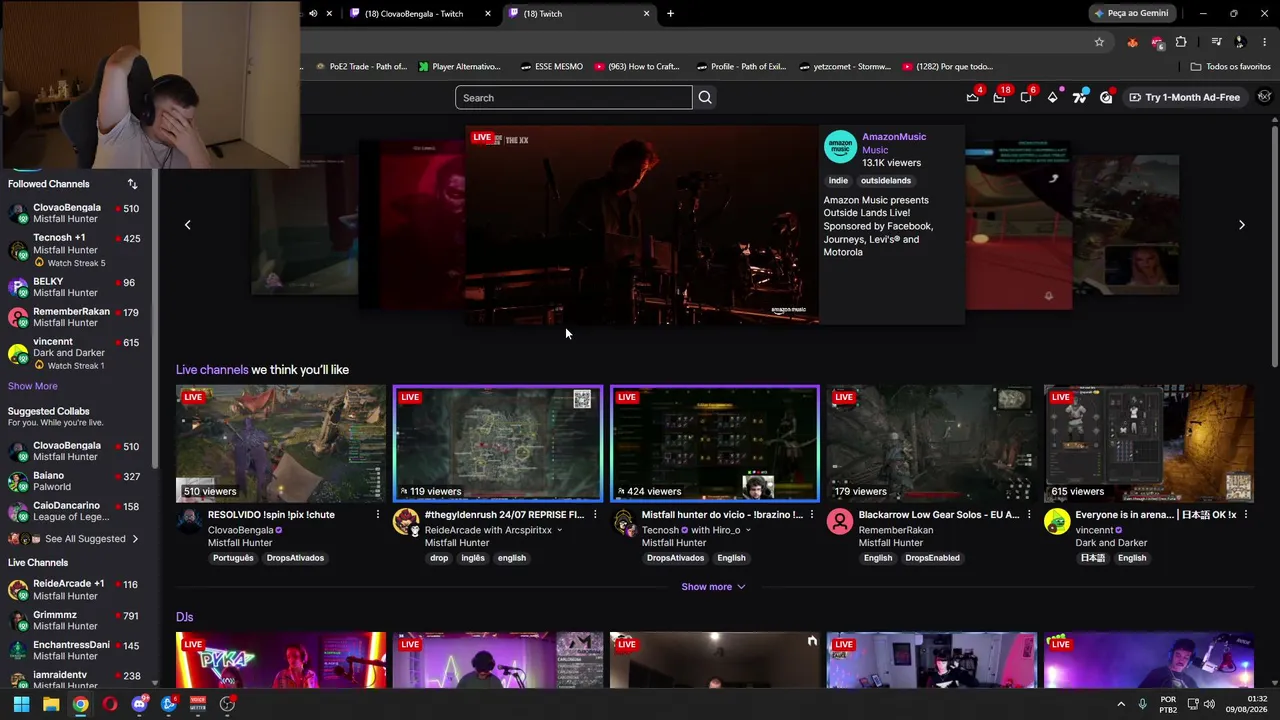Open vincennt in Followed Channels
Image resolution: width=1280 pixels, height=720 pixels.
(74, 353)
